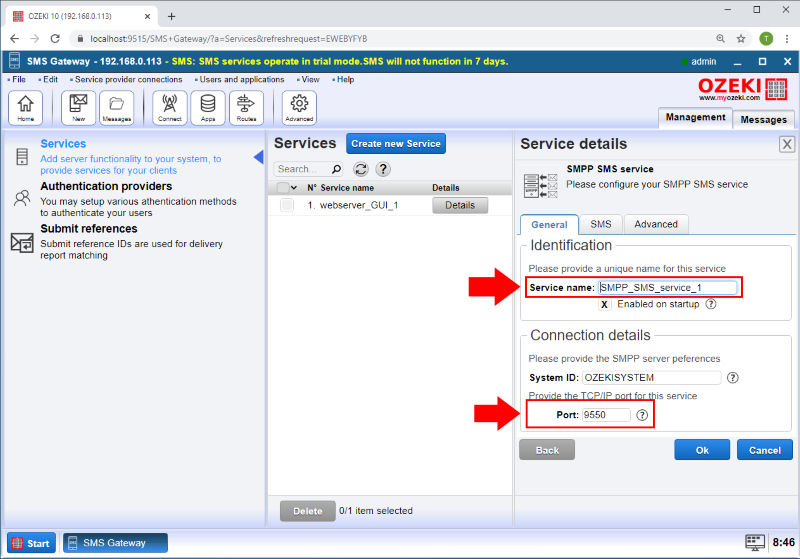Click the Start button on taskbar

point(31,543)
